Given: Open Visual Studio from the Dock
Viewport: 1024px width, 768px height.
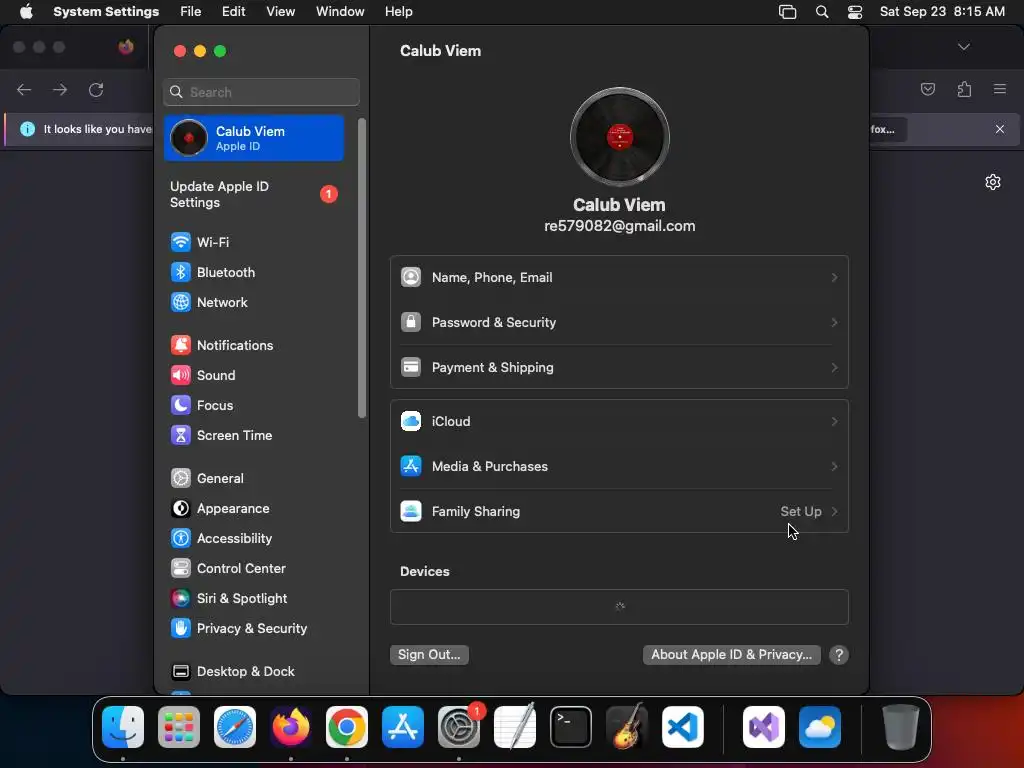Looking at the screenshot, I should [763, 727].
